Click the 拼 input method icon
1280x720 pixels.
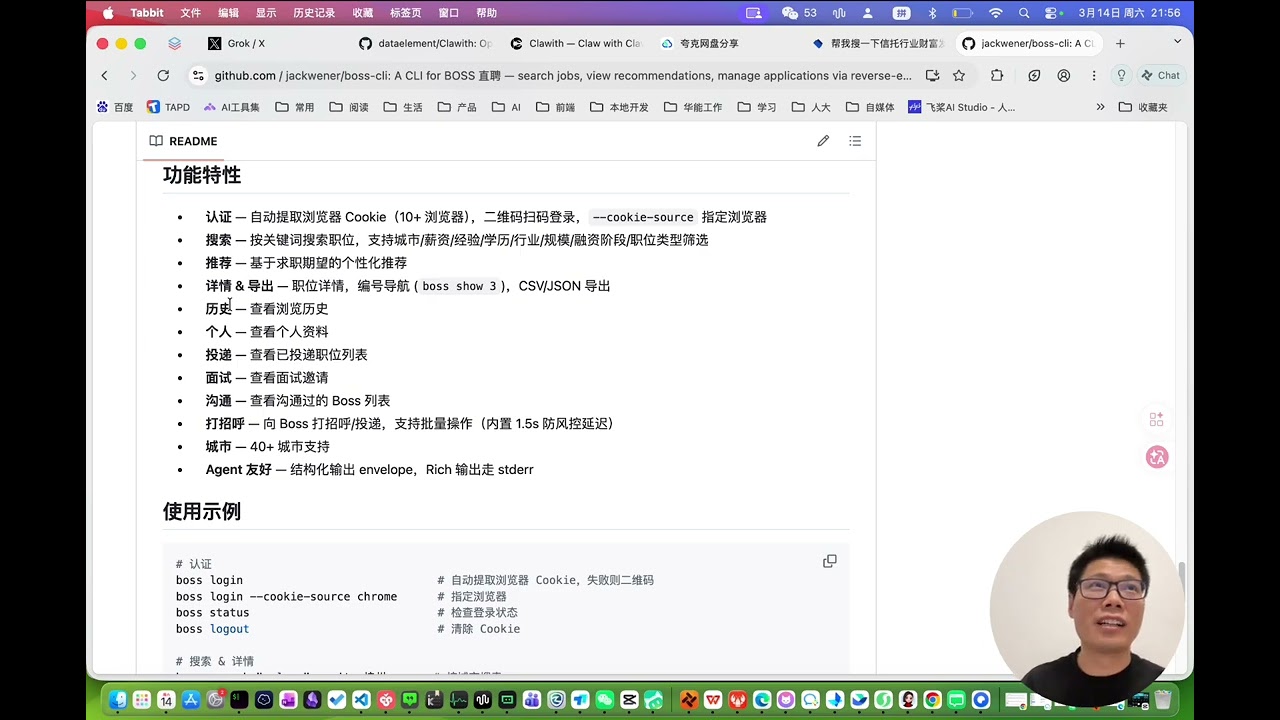[901, 13]
